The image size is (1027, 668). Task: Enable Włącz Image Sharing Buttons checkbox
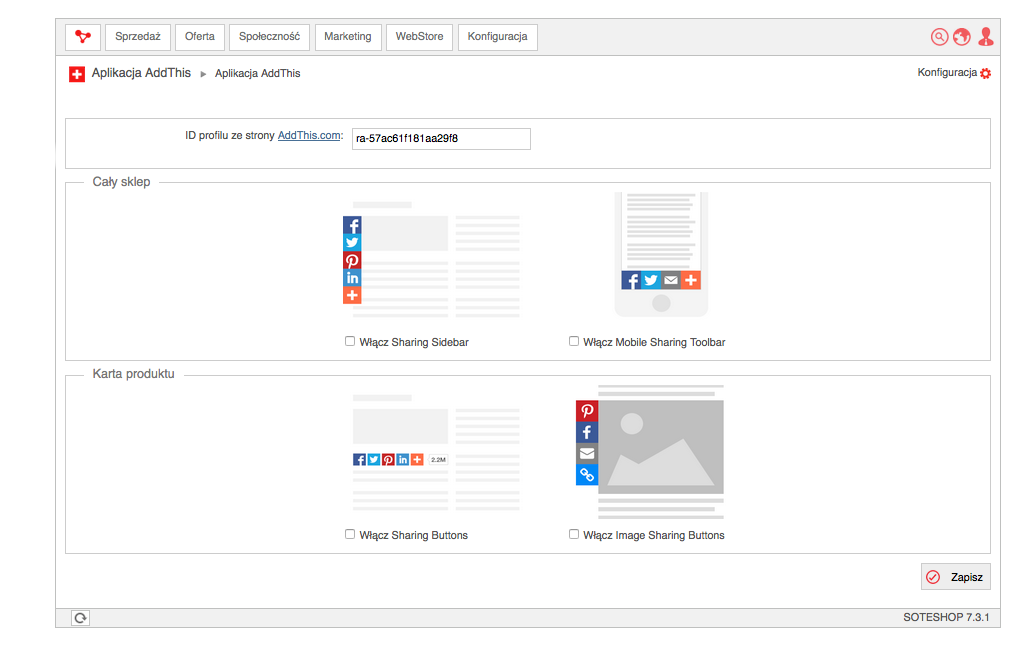tap(574, 534)
